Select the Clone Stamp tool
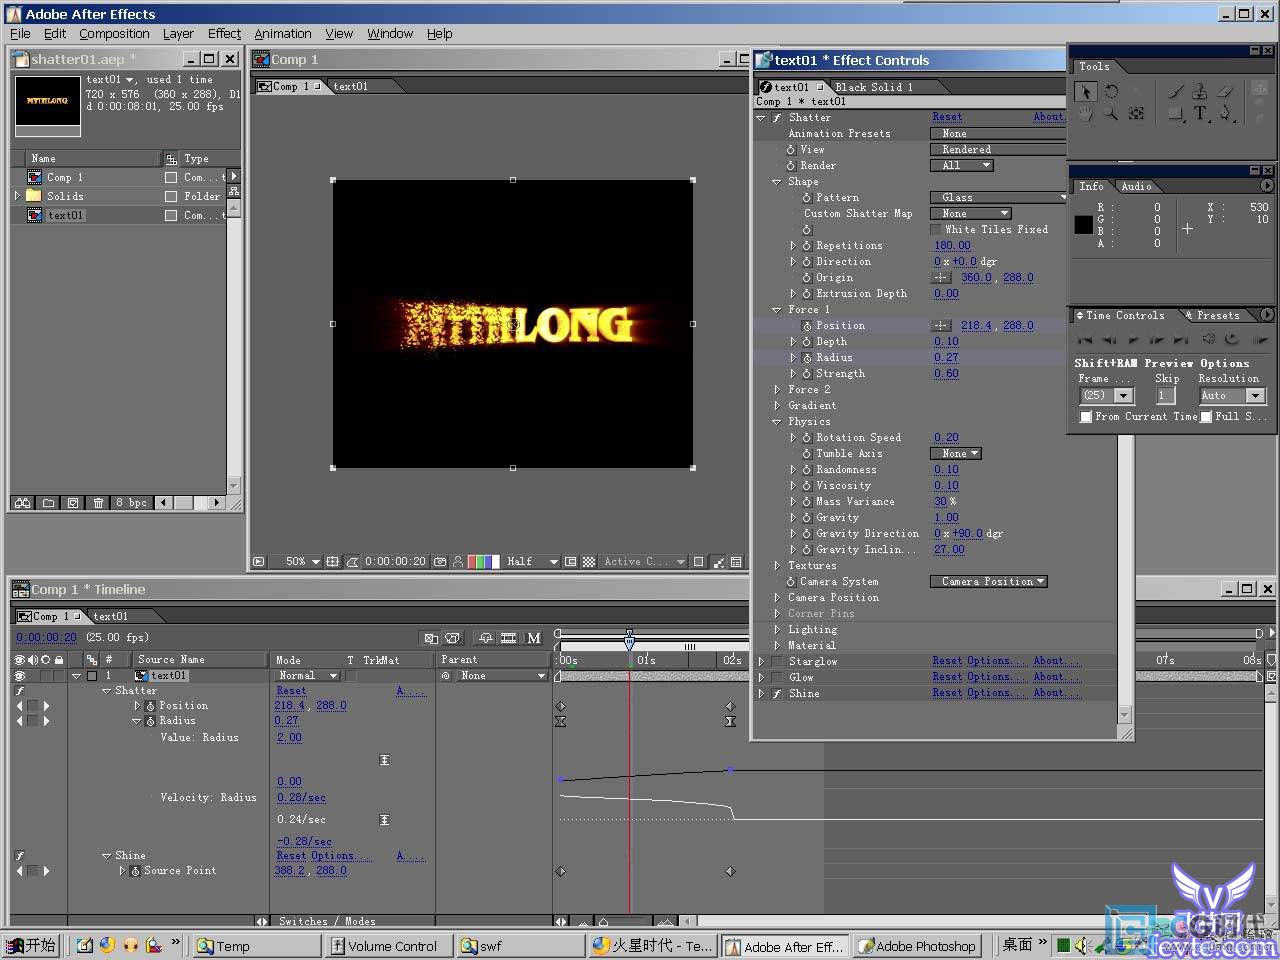Screen dimensions: 1280x960 pyautogui.click(x=1200, y=92)
